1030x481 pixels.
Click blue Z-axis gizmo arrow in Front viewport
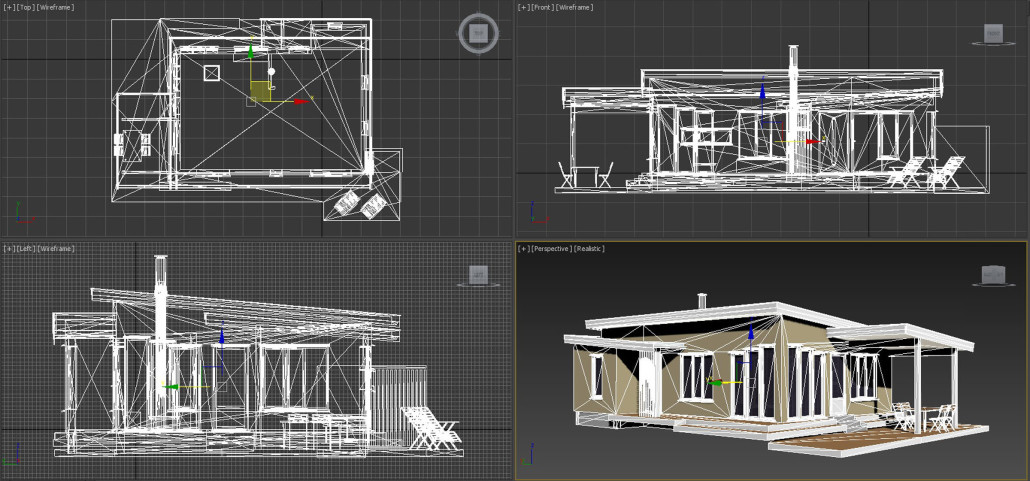[x=763, y=91]
